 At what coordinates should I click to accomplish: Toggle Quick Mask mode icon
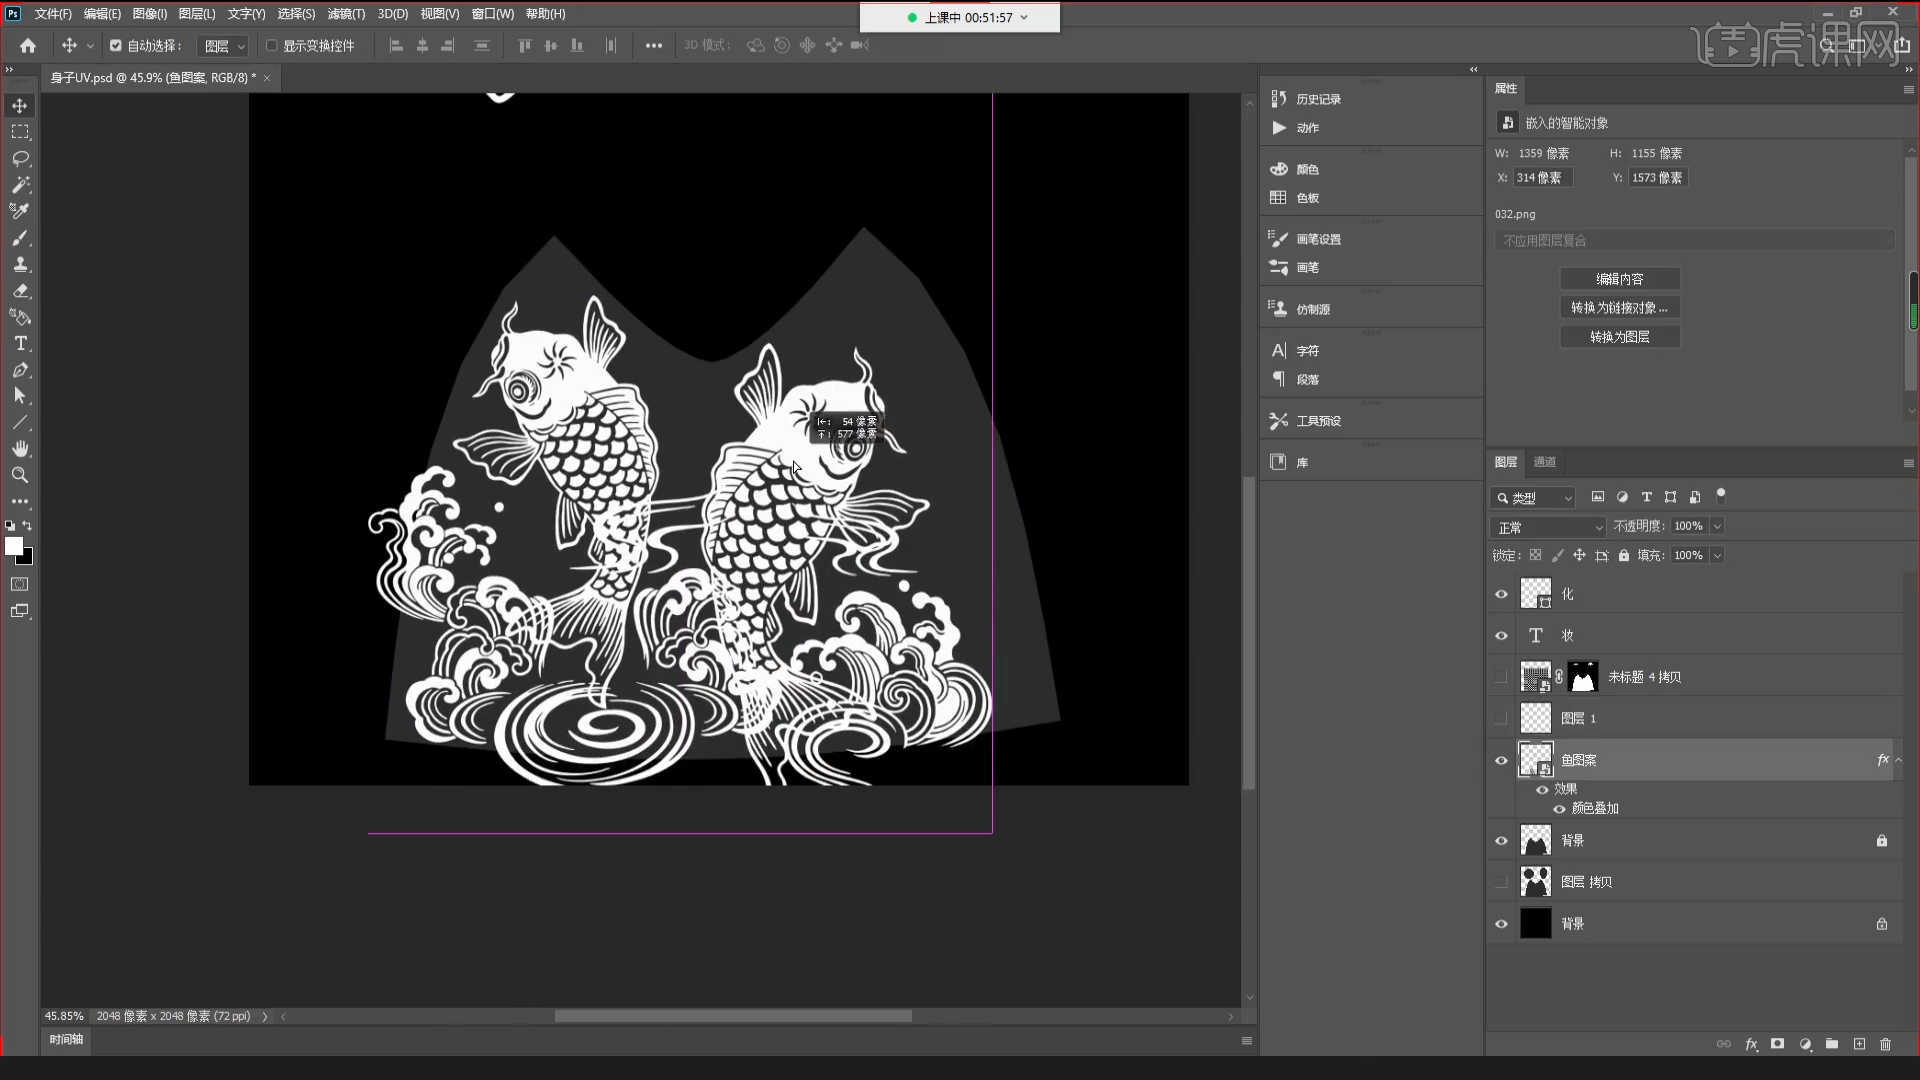click(20, 584)
